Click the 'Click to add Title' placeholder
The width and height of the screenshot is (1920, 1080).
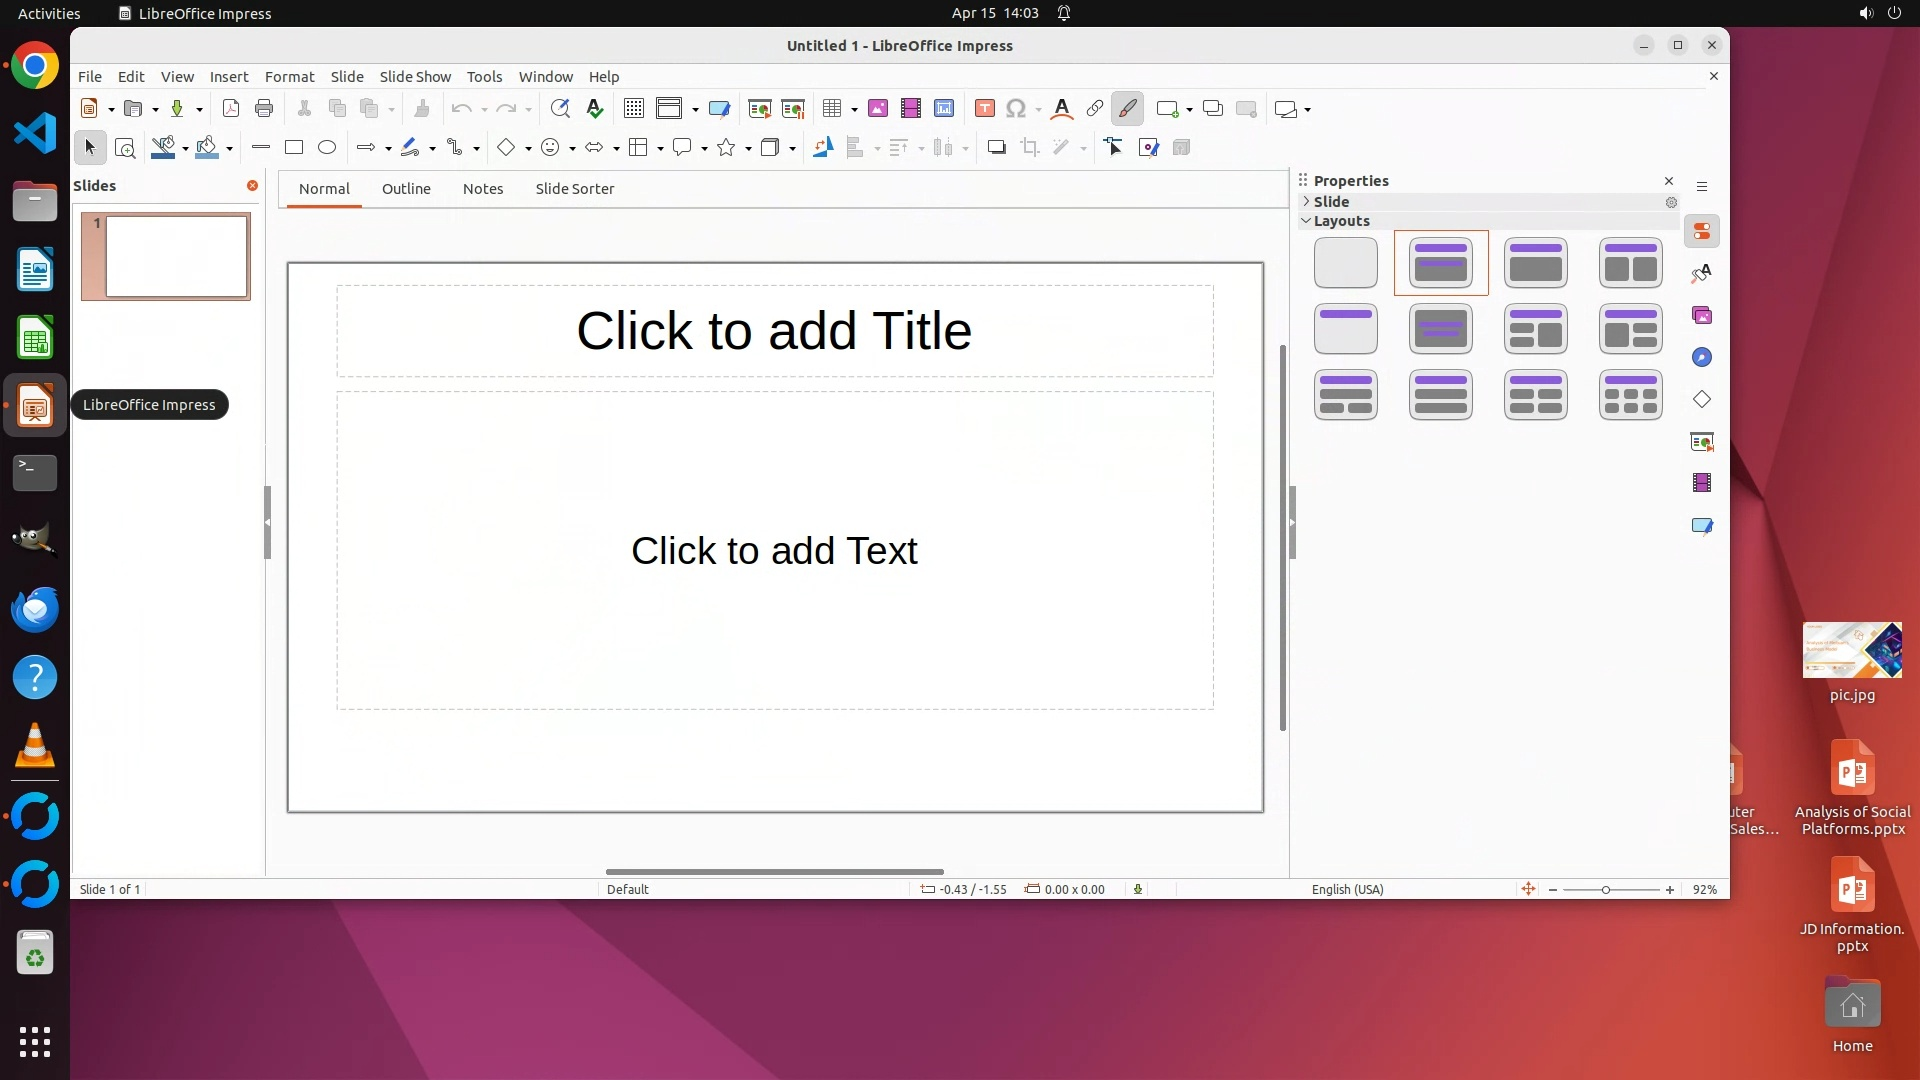point(774,331)
